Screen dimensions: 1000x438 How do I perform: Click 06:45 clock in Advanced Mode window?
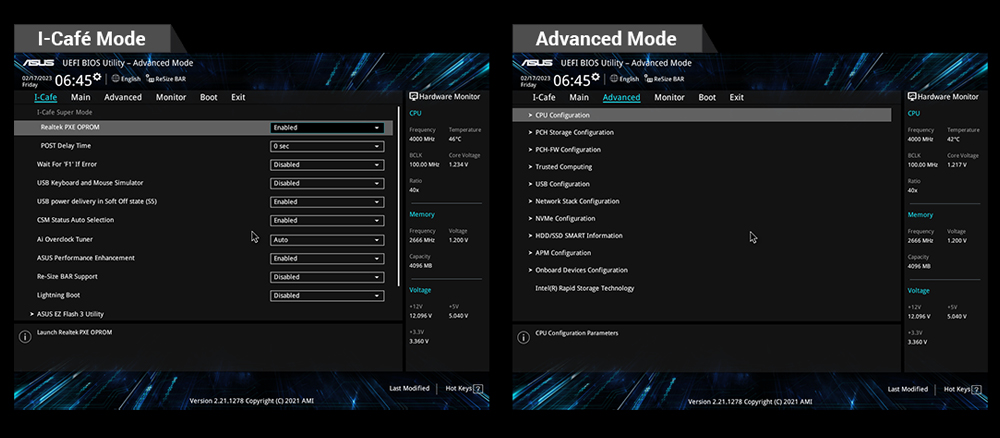pos(572,81)
